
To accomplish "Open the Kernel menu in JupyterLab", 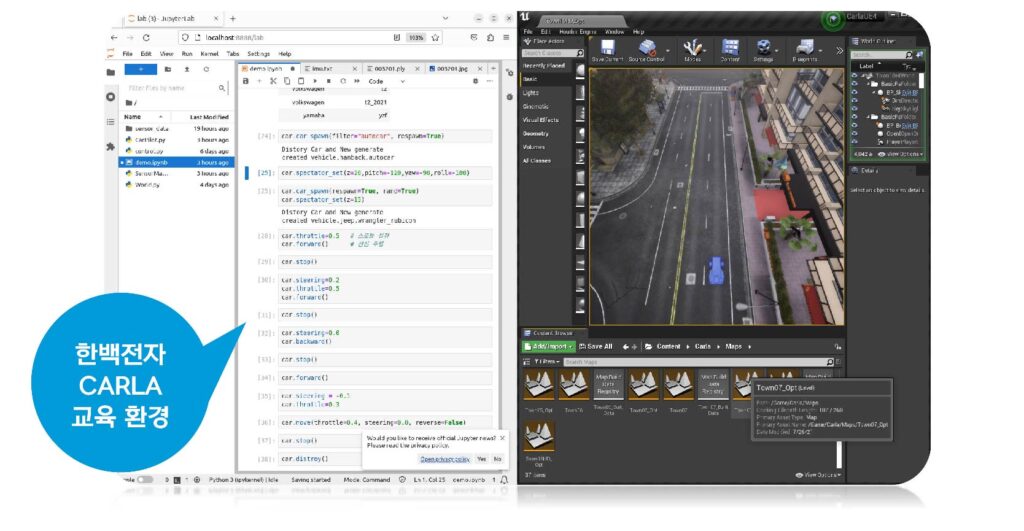I will point(209,54).
